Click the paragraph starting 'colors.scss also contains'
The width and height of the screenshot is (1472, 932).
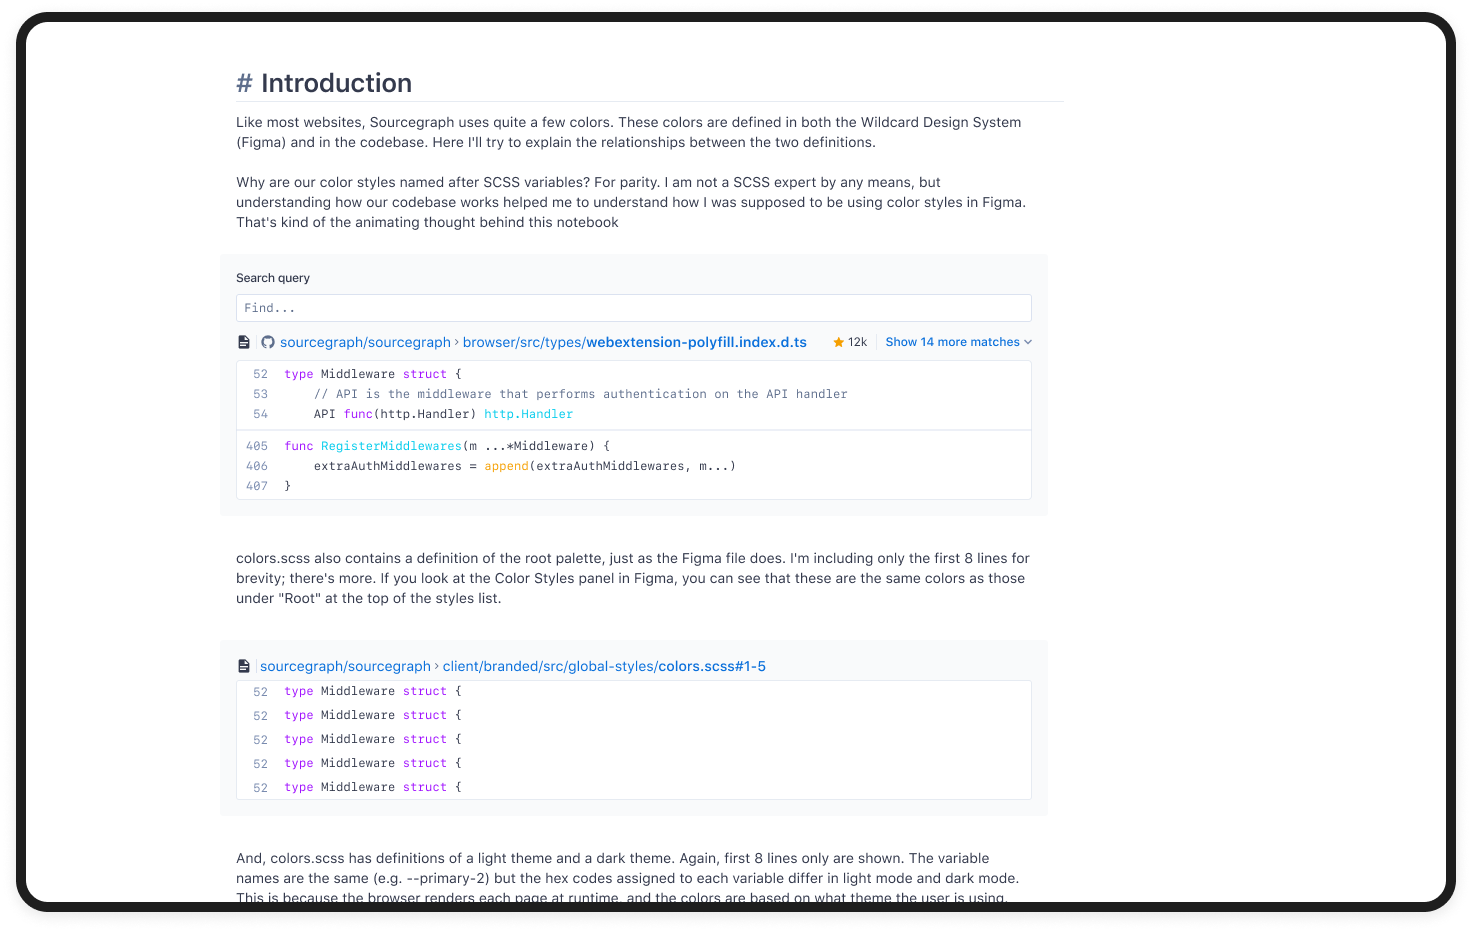(633, 578)
